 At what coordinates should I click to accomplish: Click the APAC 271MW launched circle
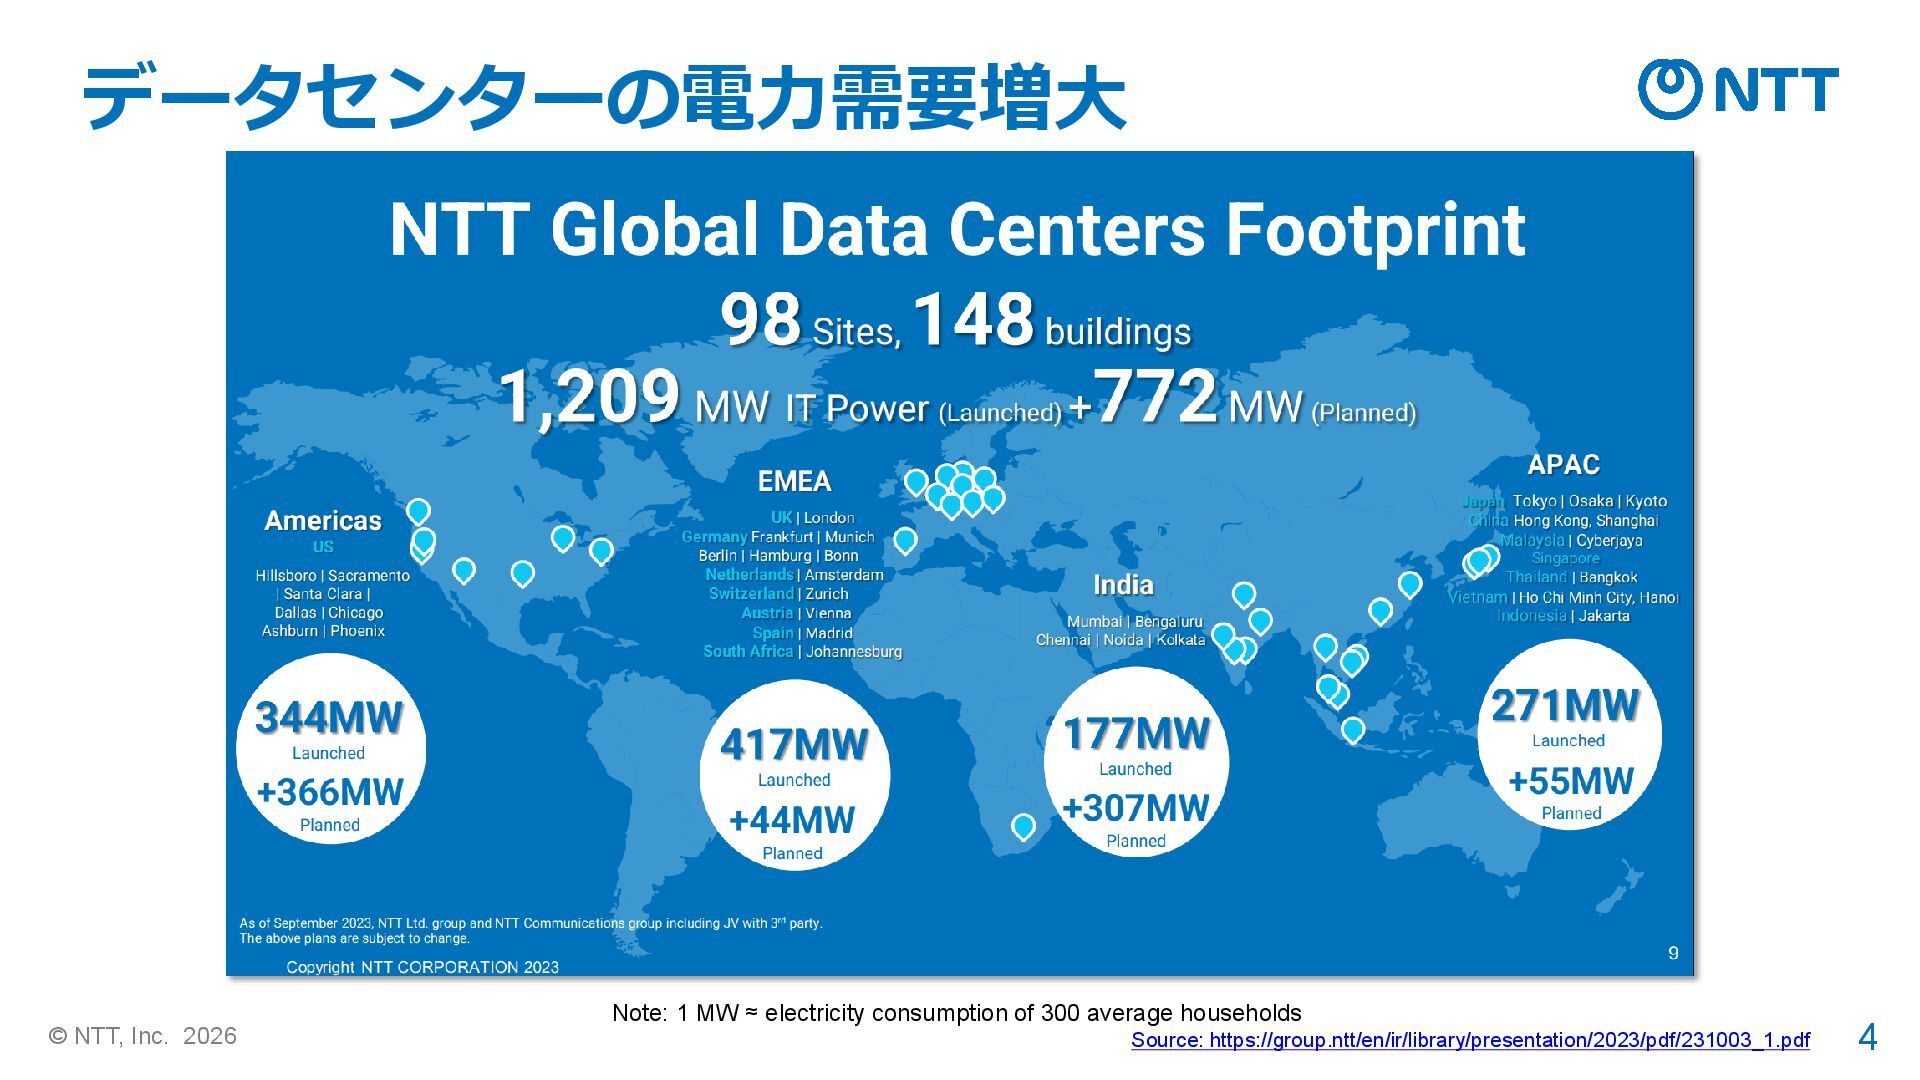click(1568, 735)
